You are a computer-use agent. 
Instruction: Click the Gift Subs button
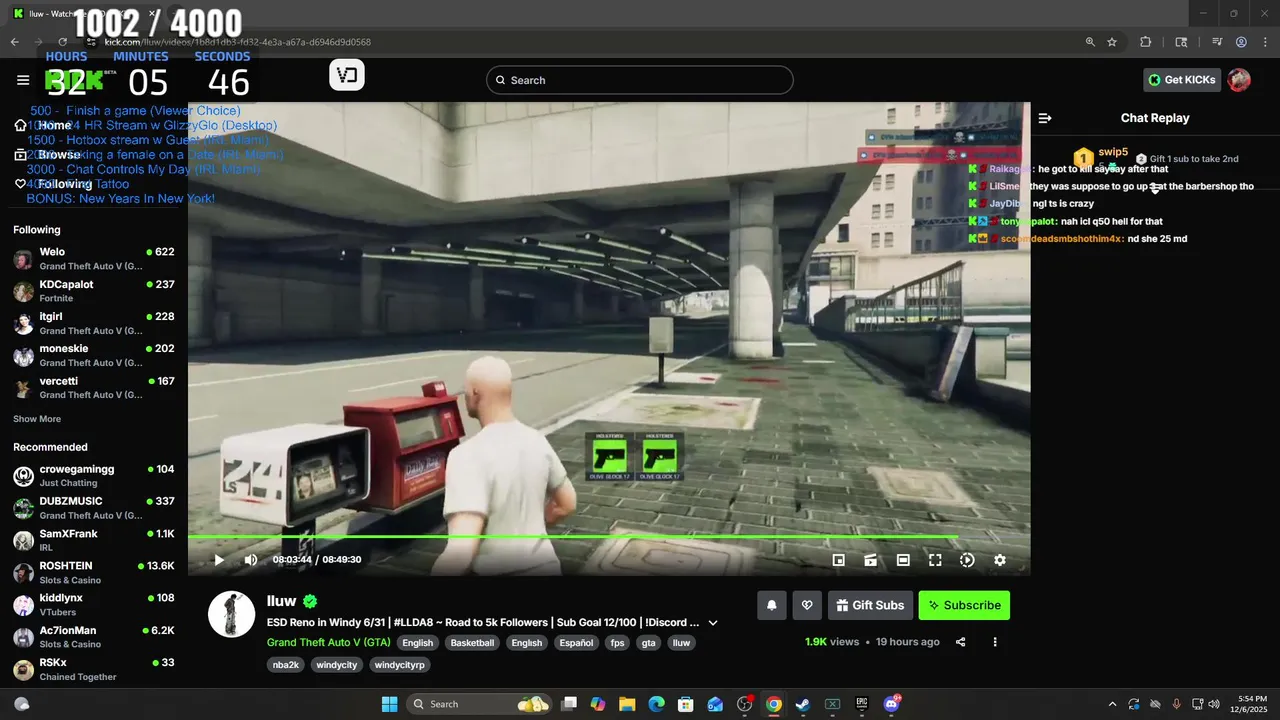[x=870, y=605]
